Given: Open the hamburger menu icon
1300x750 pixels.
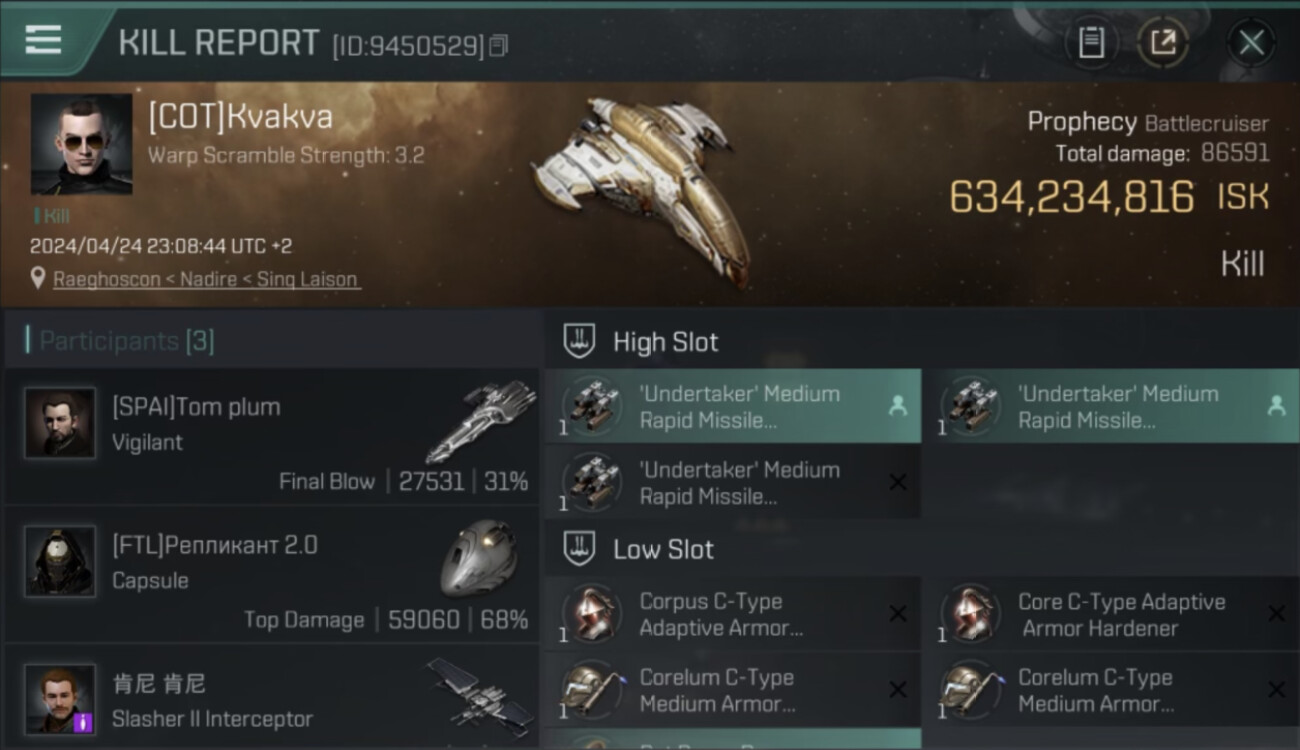Looking at the screenshot, I should 43,40.
